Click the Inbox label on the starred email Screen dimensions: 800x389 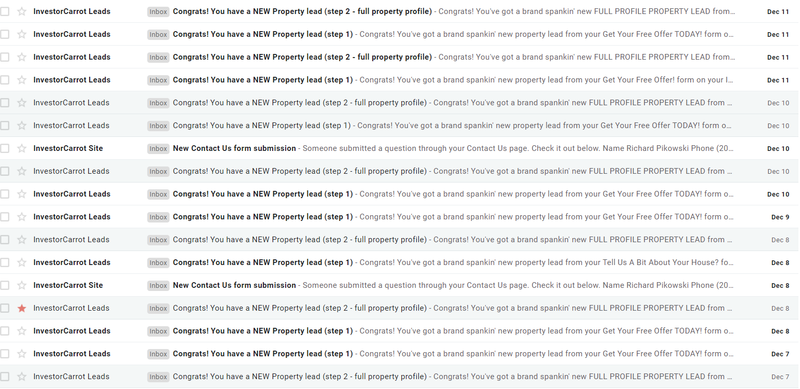[158, 308]
